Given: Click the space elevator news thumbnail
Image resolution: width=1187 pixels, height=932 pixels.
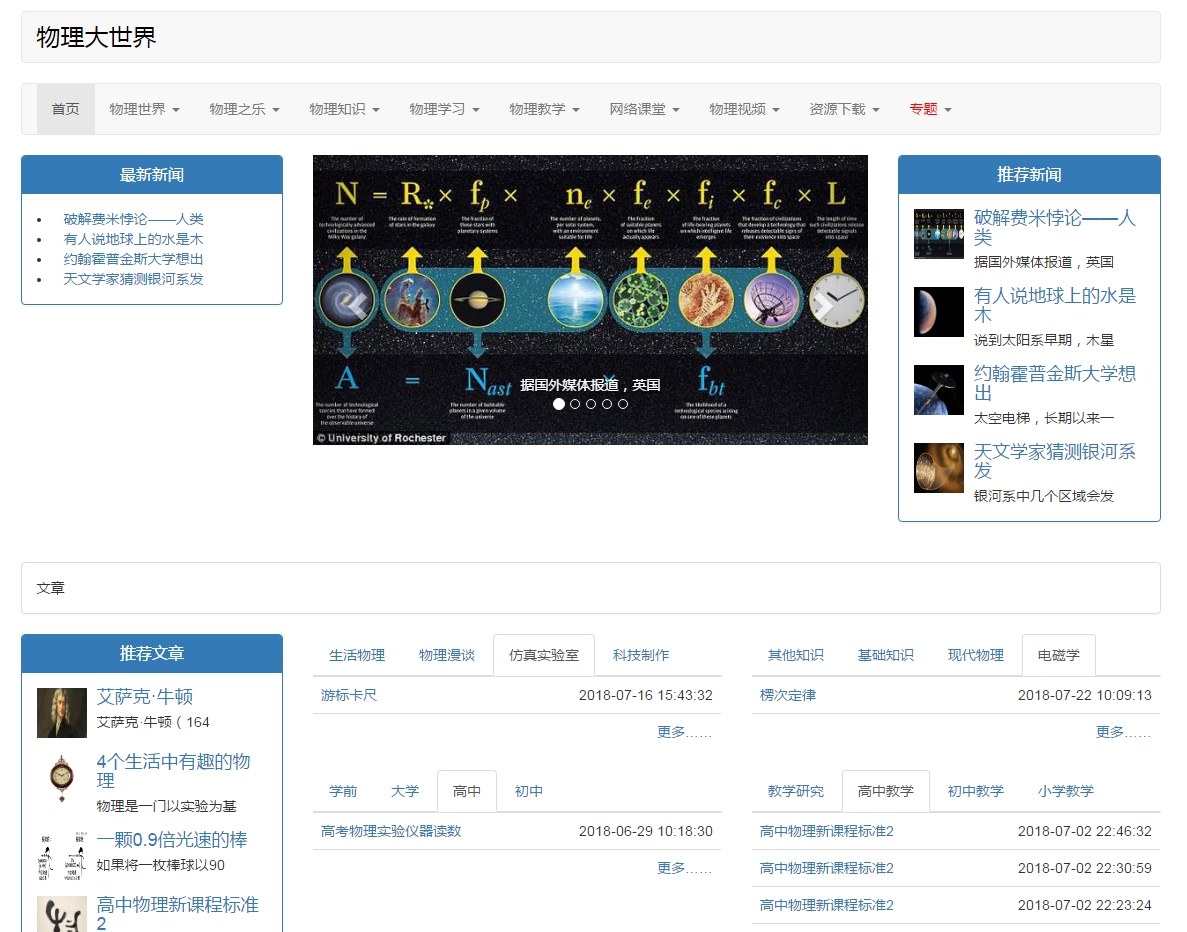Looking at the screenshot, I should (x=938, y=390).
